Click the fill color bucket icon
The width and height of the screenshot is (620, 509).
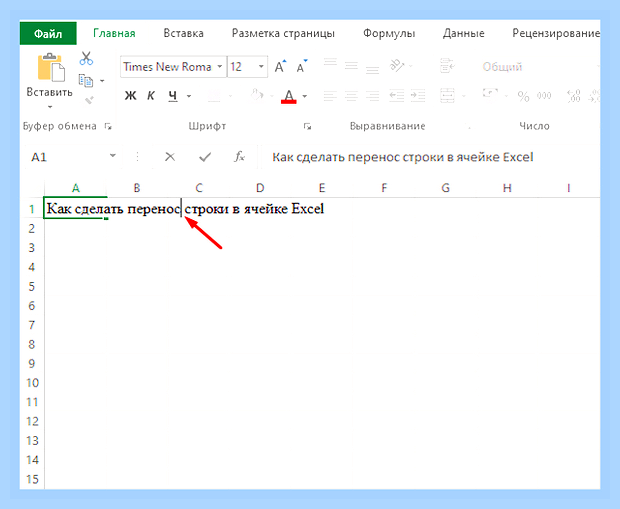pyautogui.click(x=257, y=95)
